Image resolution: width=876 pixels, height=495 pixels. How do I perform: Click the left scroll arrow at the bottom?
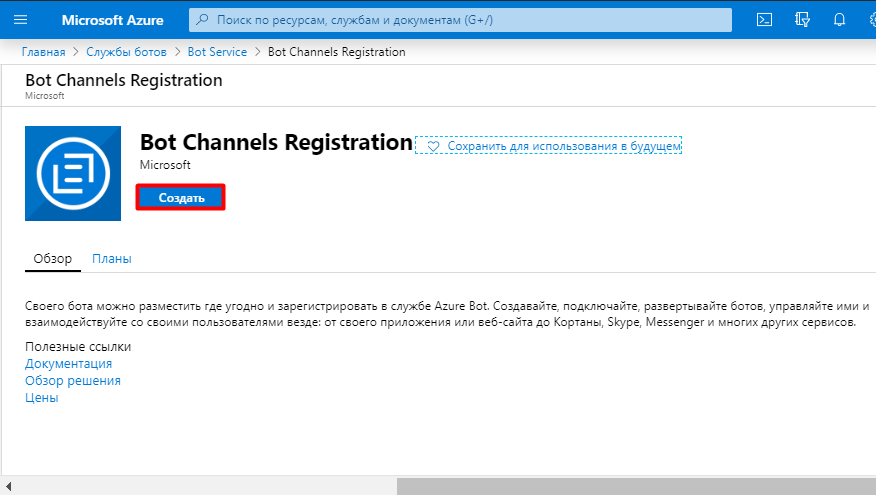(8, 487)
